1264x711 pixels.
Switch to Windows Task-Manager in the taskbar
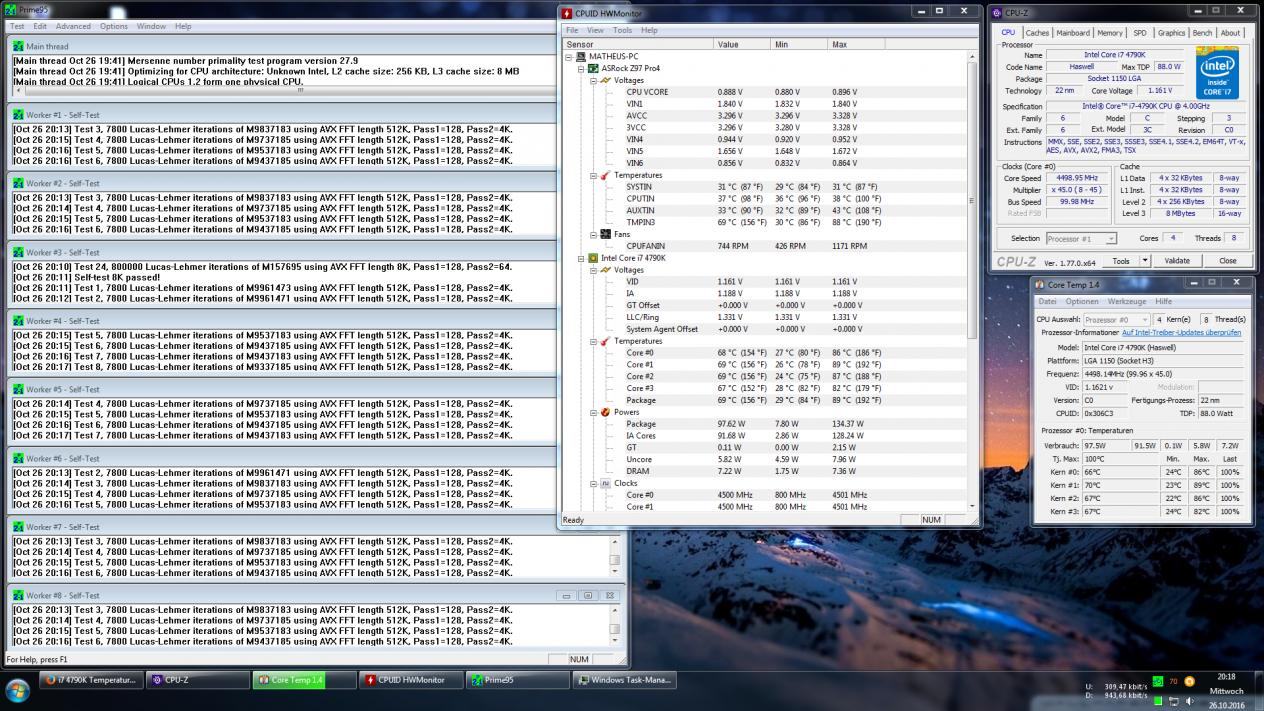tap(625, 680)
